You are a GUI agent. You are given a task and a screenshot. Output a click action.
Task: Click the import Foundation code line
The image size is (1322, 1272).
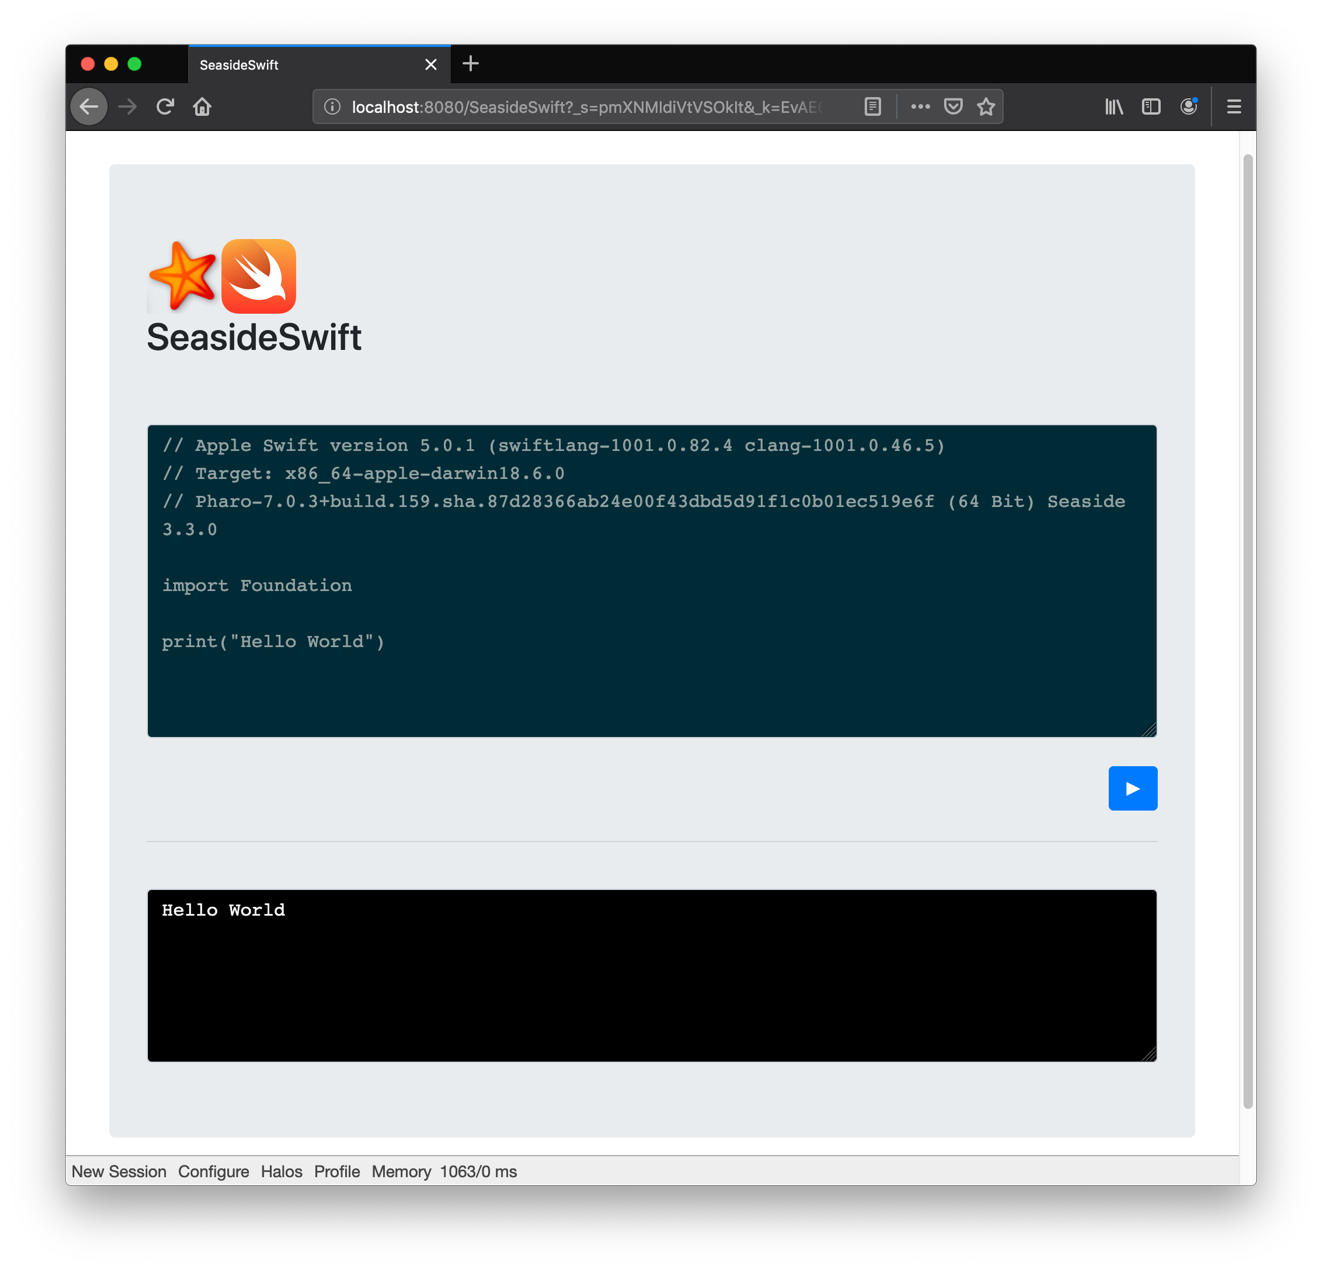[x=257, y=586]
